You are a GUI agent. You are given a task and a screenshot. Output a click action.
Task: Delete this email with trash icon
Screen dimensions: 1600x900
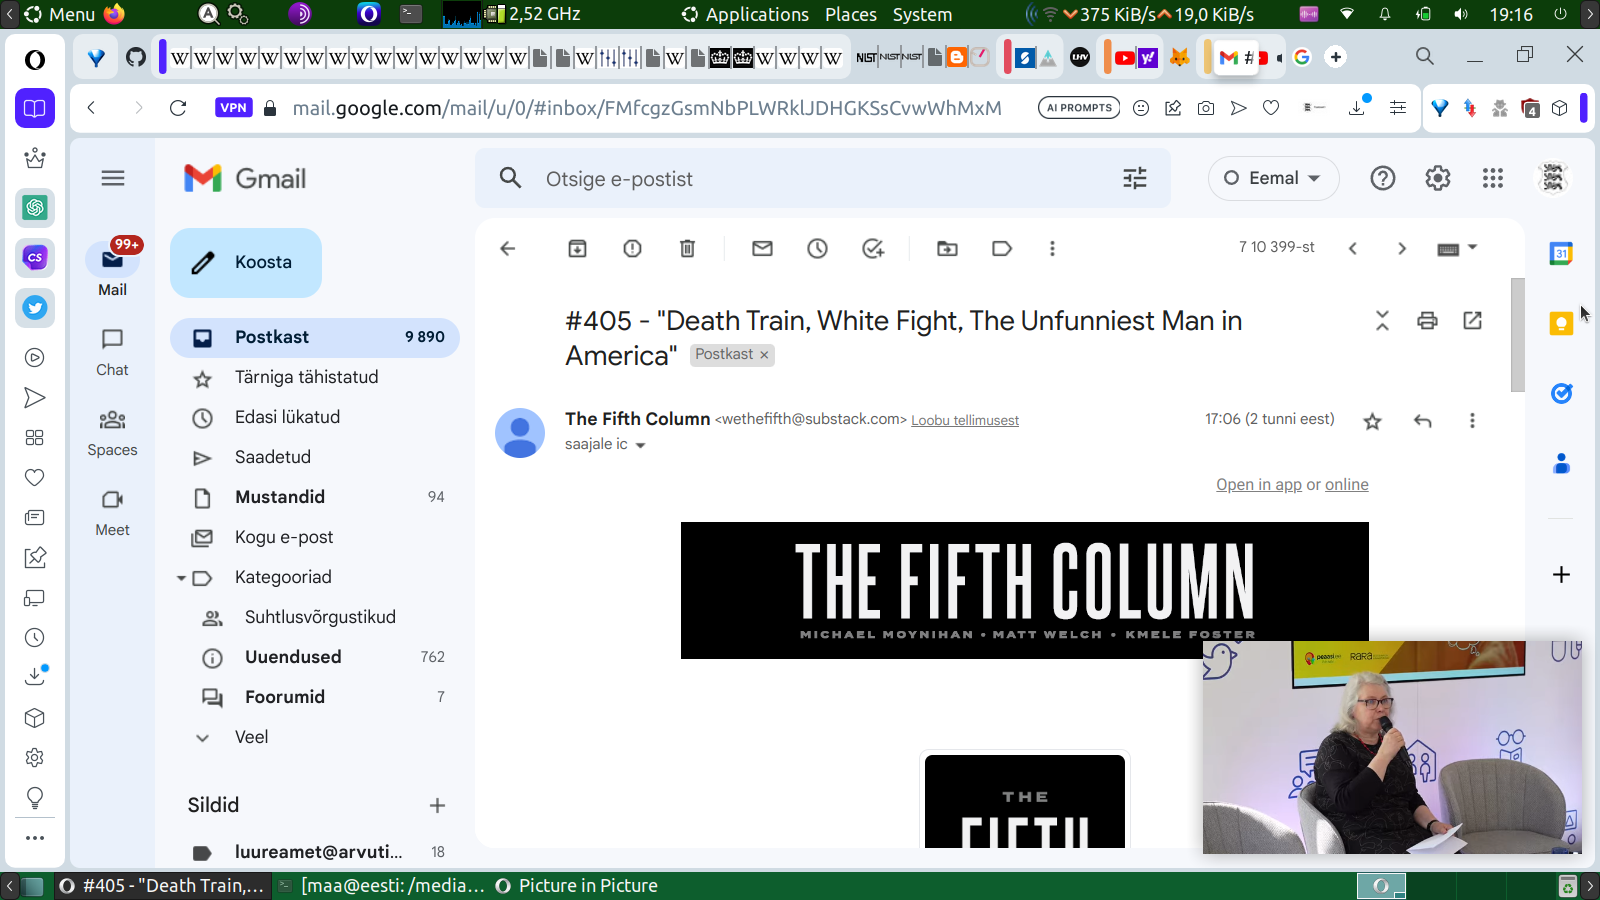tap(688, 249)
